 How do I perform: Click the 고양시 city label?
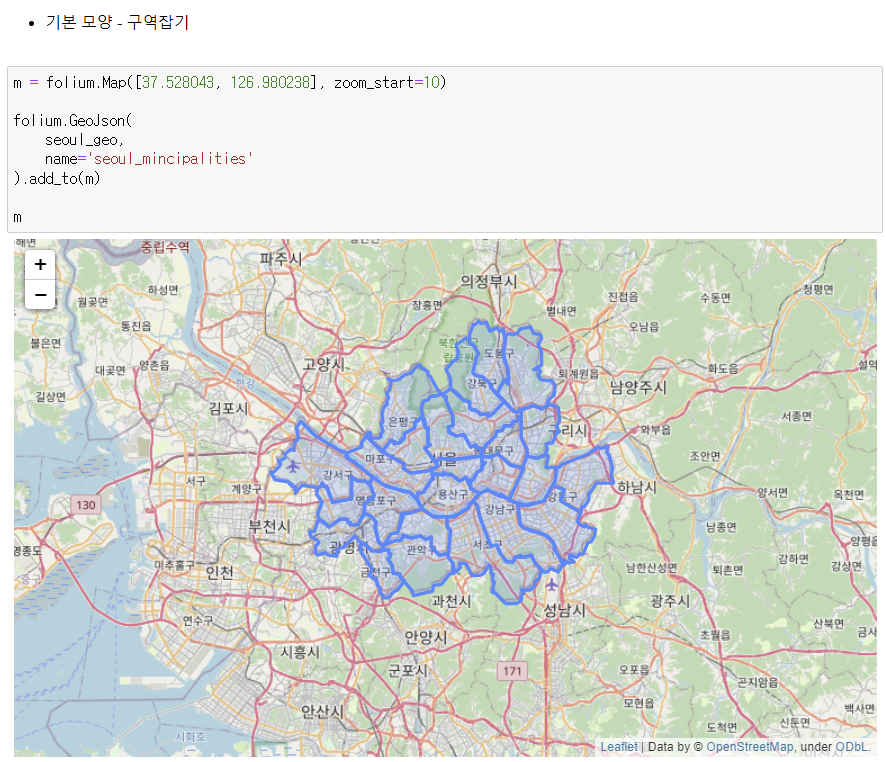tap(324, 364)
